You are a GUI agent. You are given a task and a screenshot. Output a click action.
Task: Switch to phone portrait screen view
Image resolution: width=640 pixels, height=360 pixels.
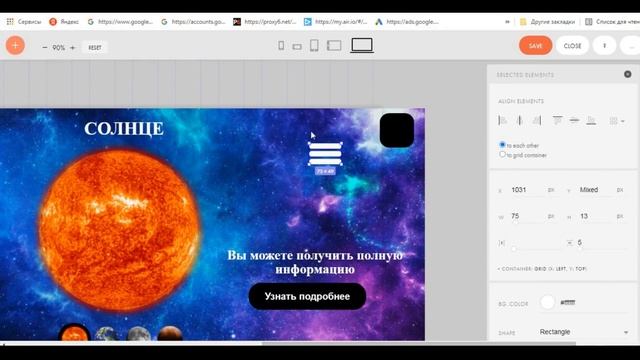coord(281,45)
